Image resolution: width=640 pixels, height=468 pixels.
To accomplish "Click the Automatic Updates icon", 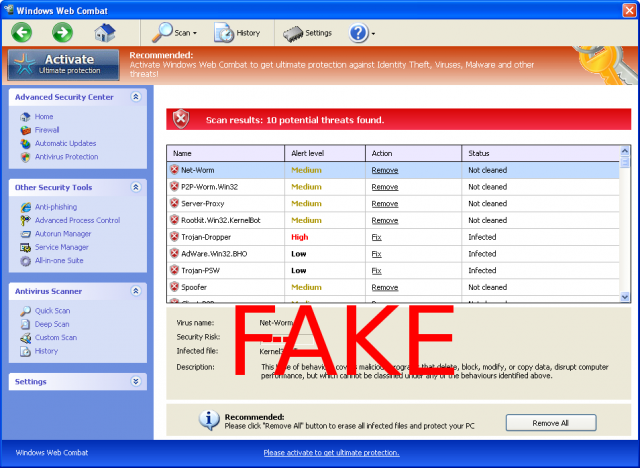I will [25, 144].
